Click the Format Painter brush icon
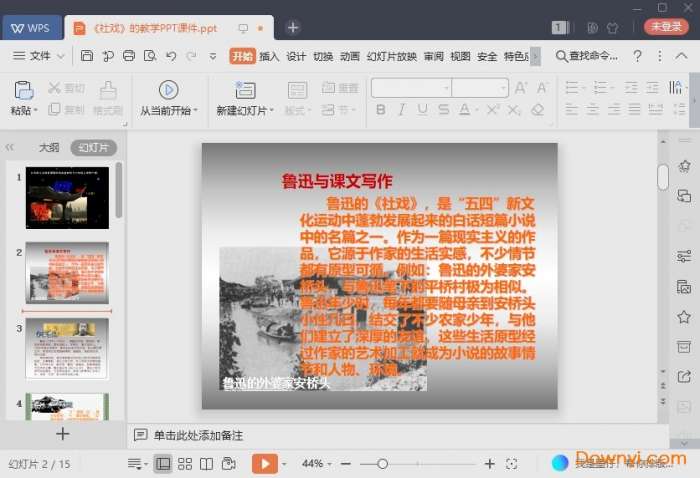 point(108,91)
